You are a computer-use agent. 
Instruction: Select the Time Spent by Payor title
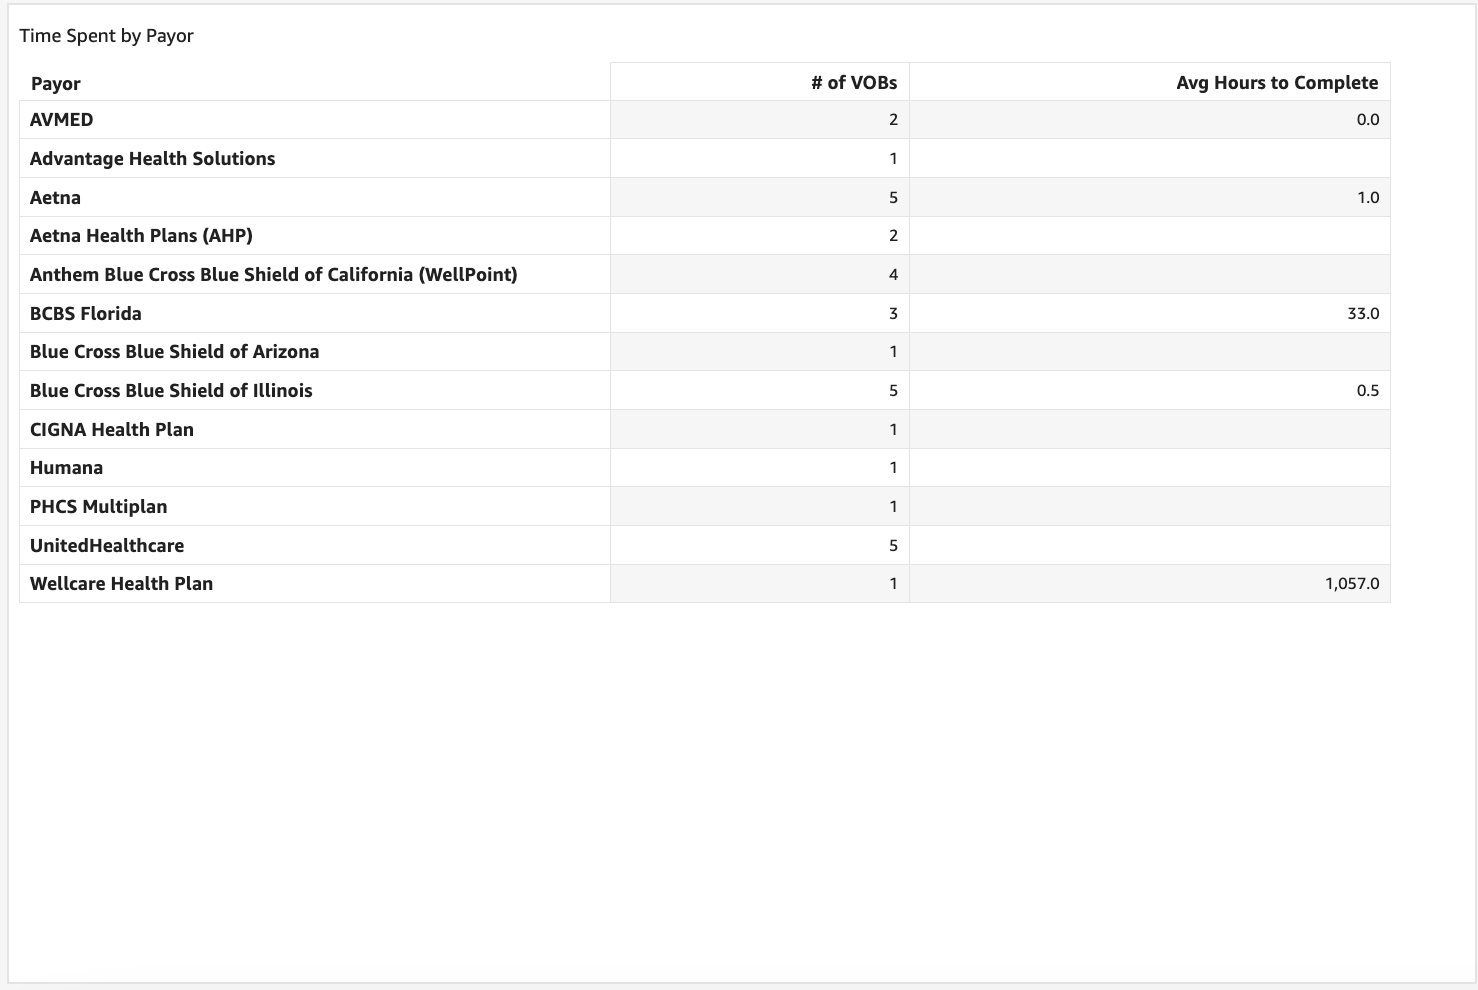107,36
